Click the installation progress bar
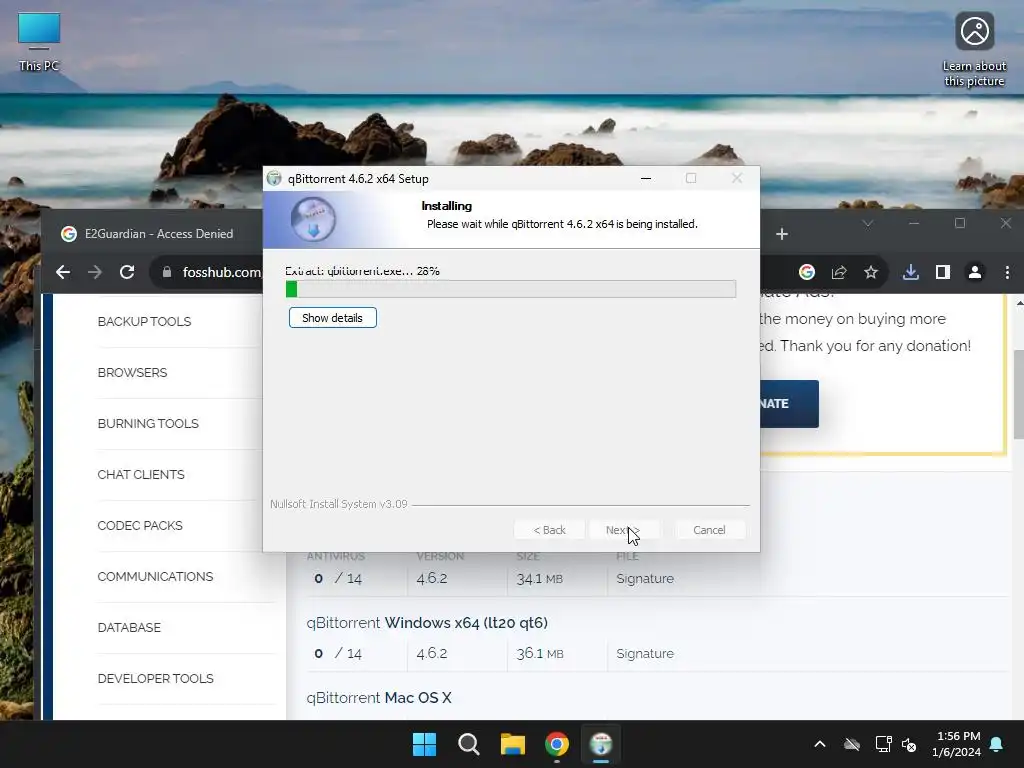Viewport: 1024px width, 768px height. click(511, 289)
